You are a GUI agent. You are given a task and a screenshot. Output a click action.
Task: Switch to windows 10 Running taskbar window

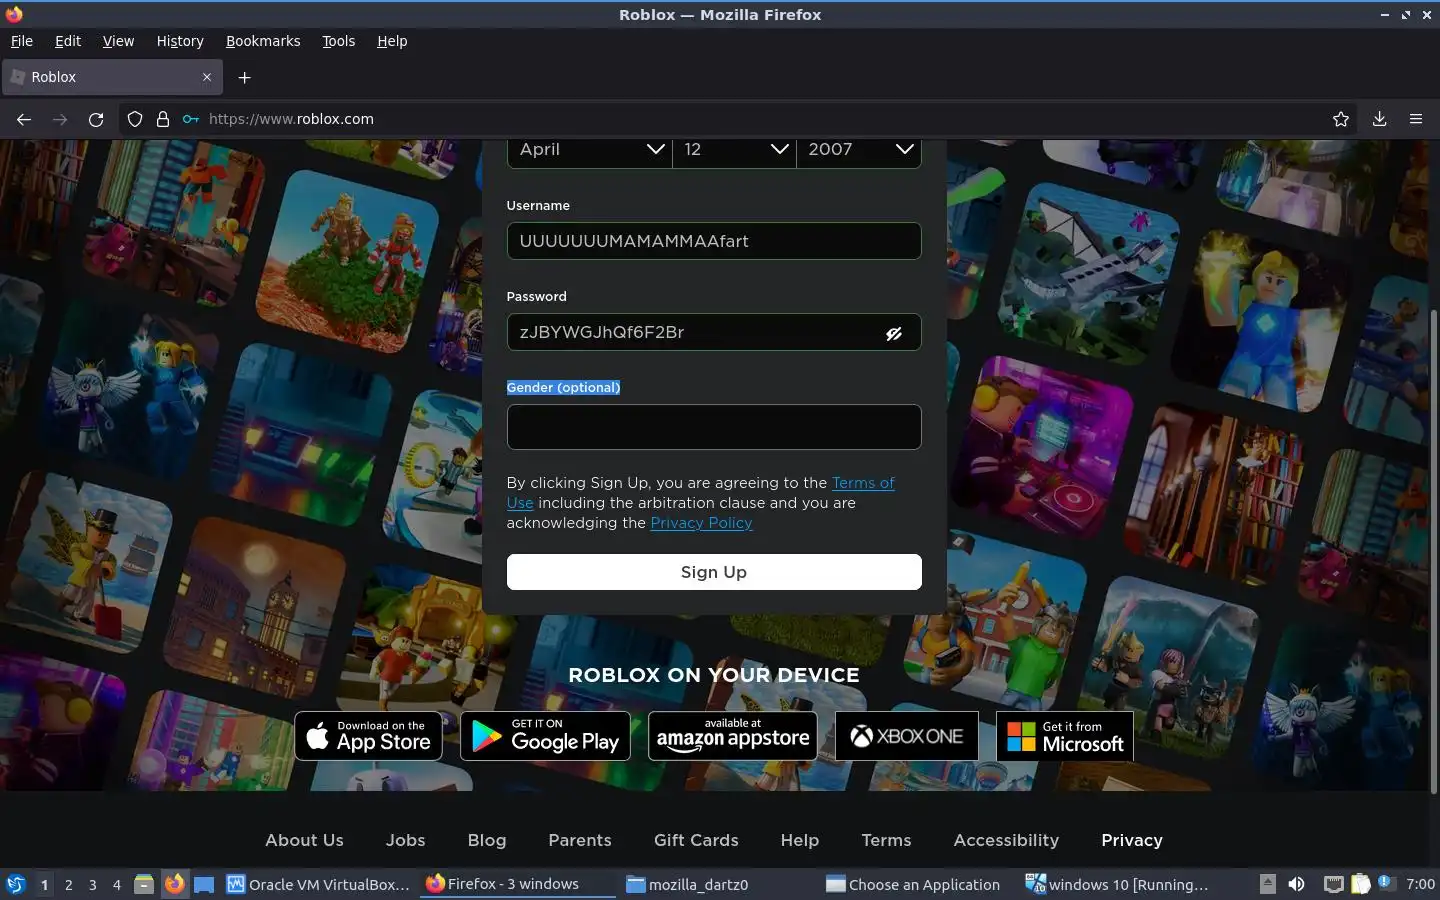(x=1118, y=884)
